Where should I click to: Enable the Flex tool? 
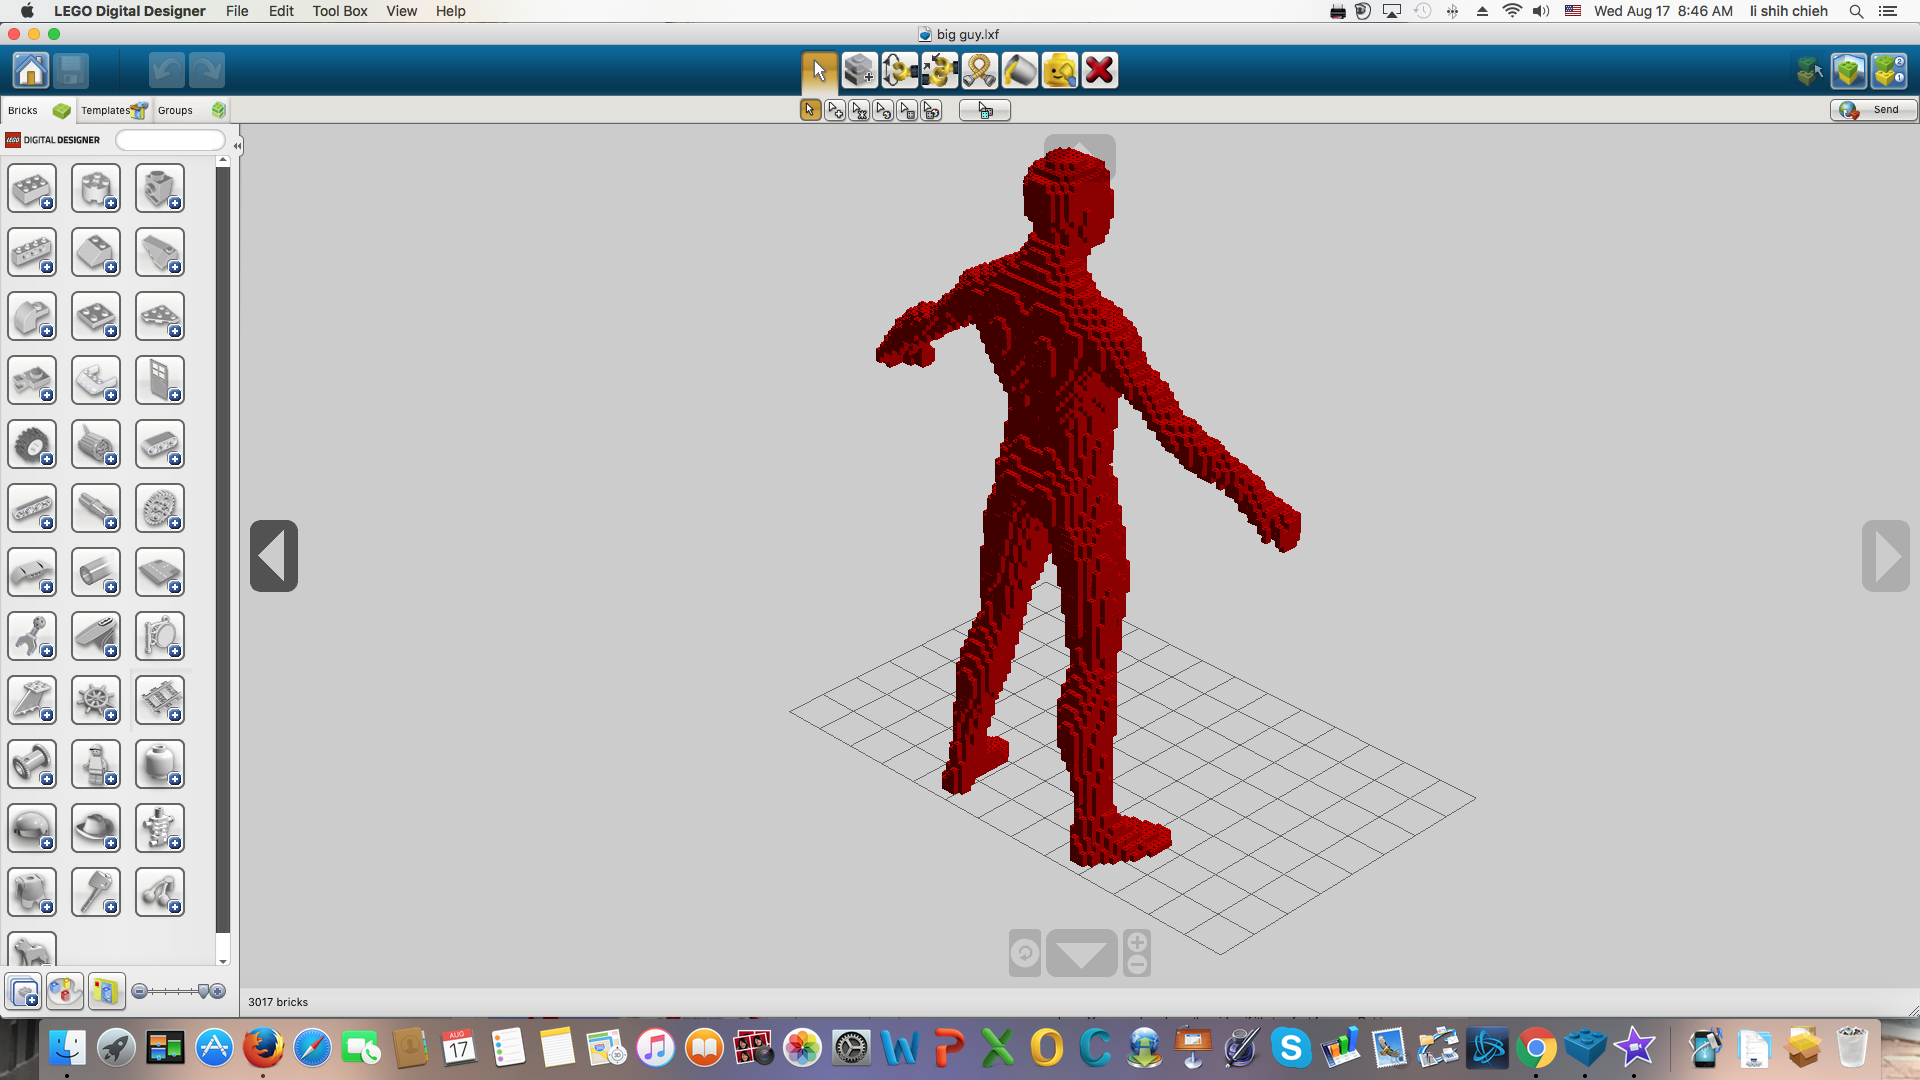[x=978, y=70]
